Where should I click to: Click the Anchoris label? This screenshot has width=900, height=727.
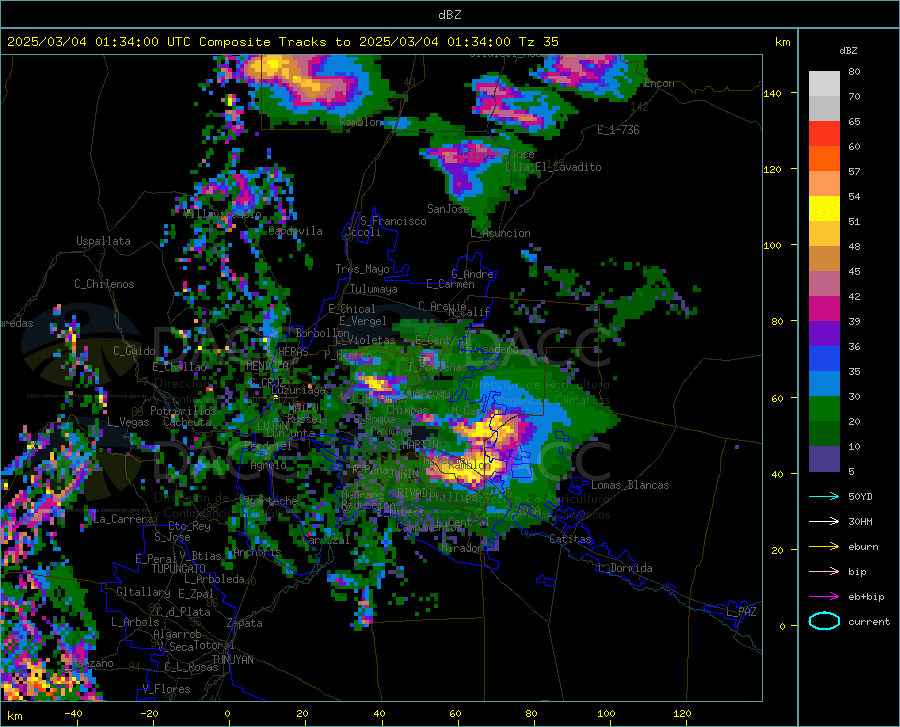coord(257,552)
